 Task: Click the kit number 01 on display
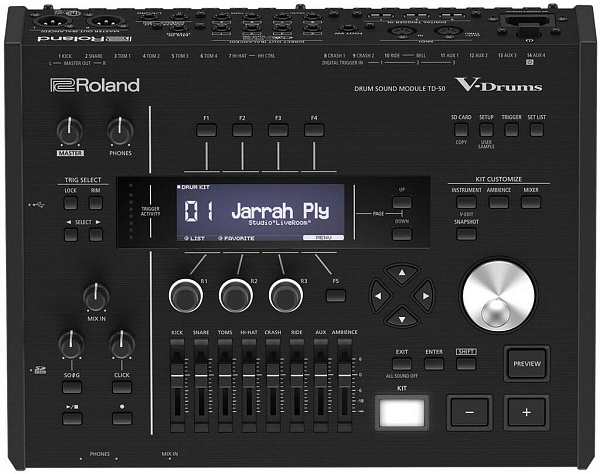tap(198, 211)
